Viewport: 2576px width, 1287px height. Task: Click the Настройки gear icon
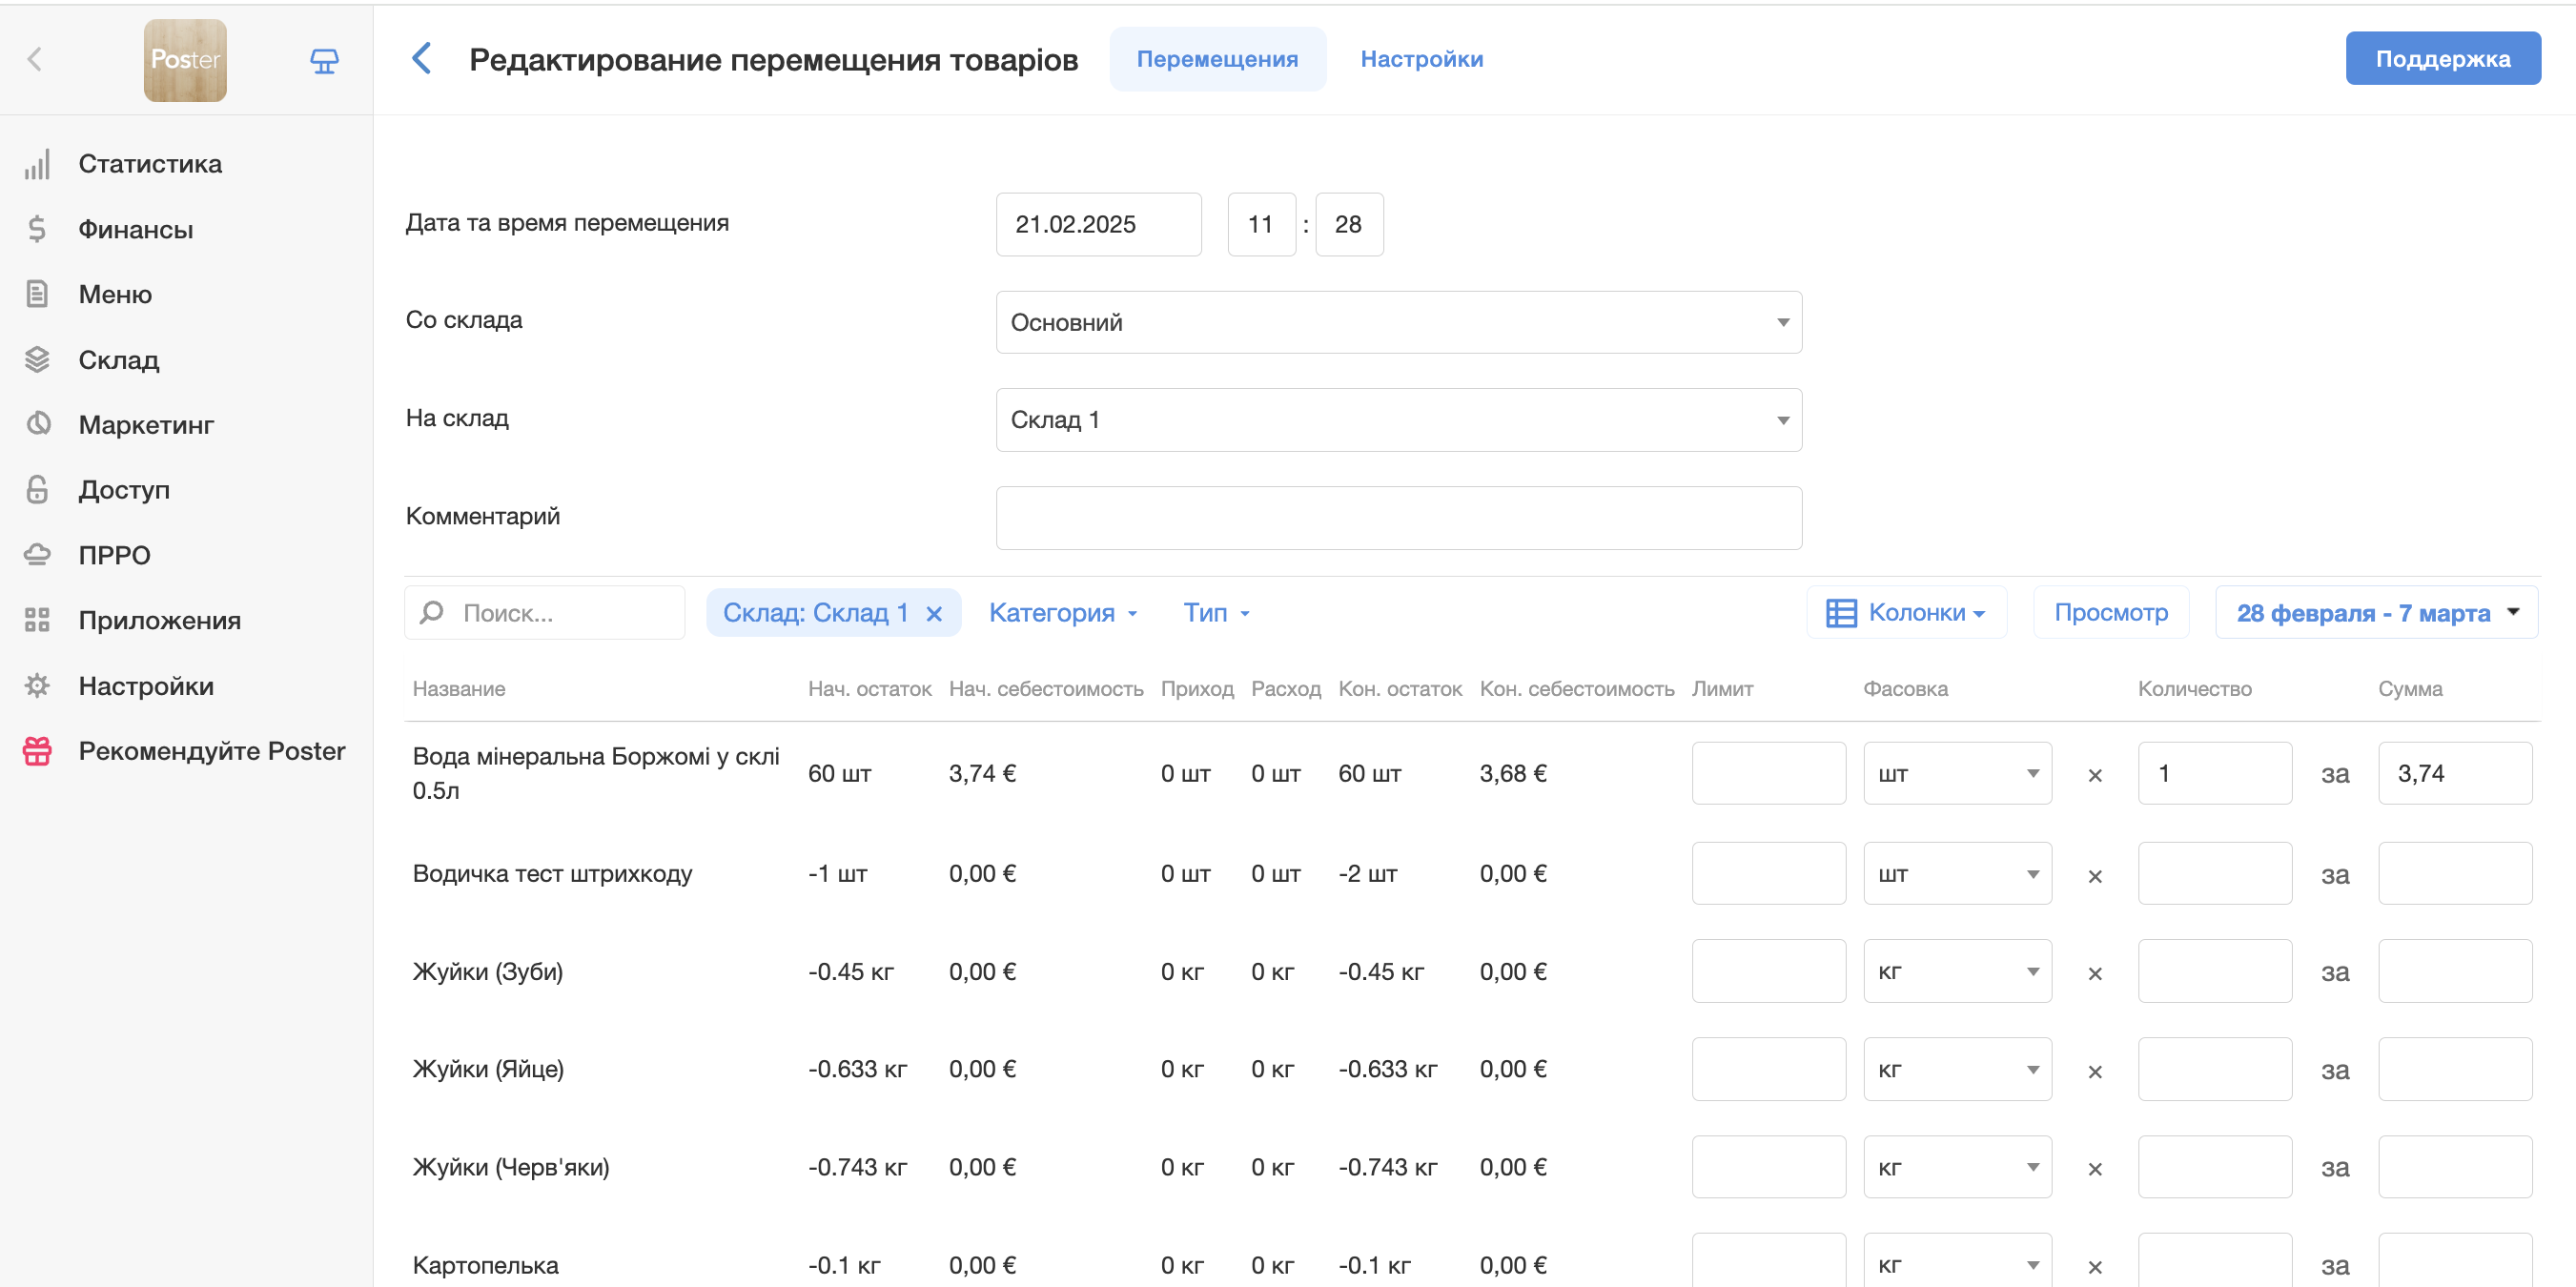tap(37, 685)
